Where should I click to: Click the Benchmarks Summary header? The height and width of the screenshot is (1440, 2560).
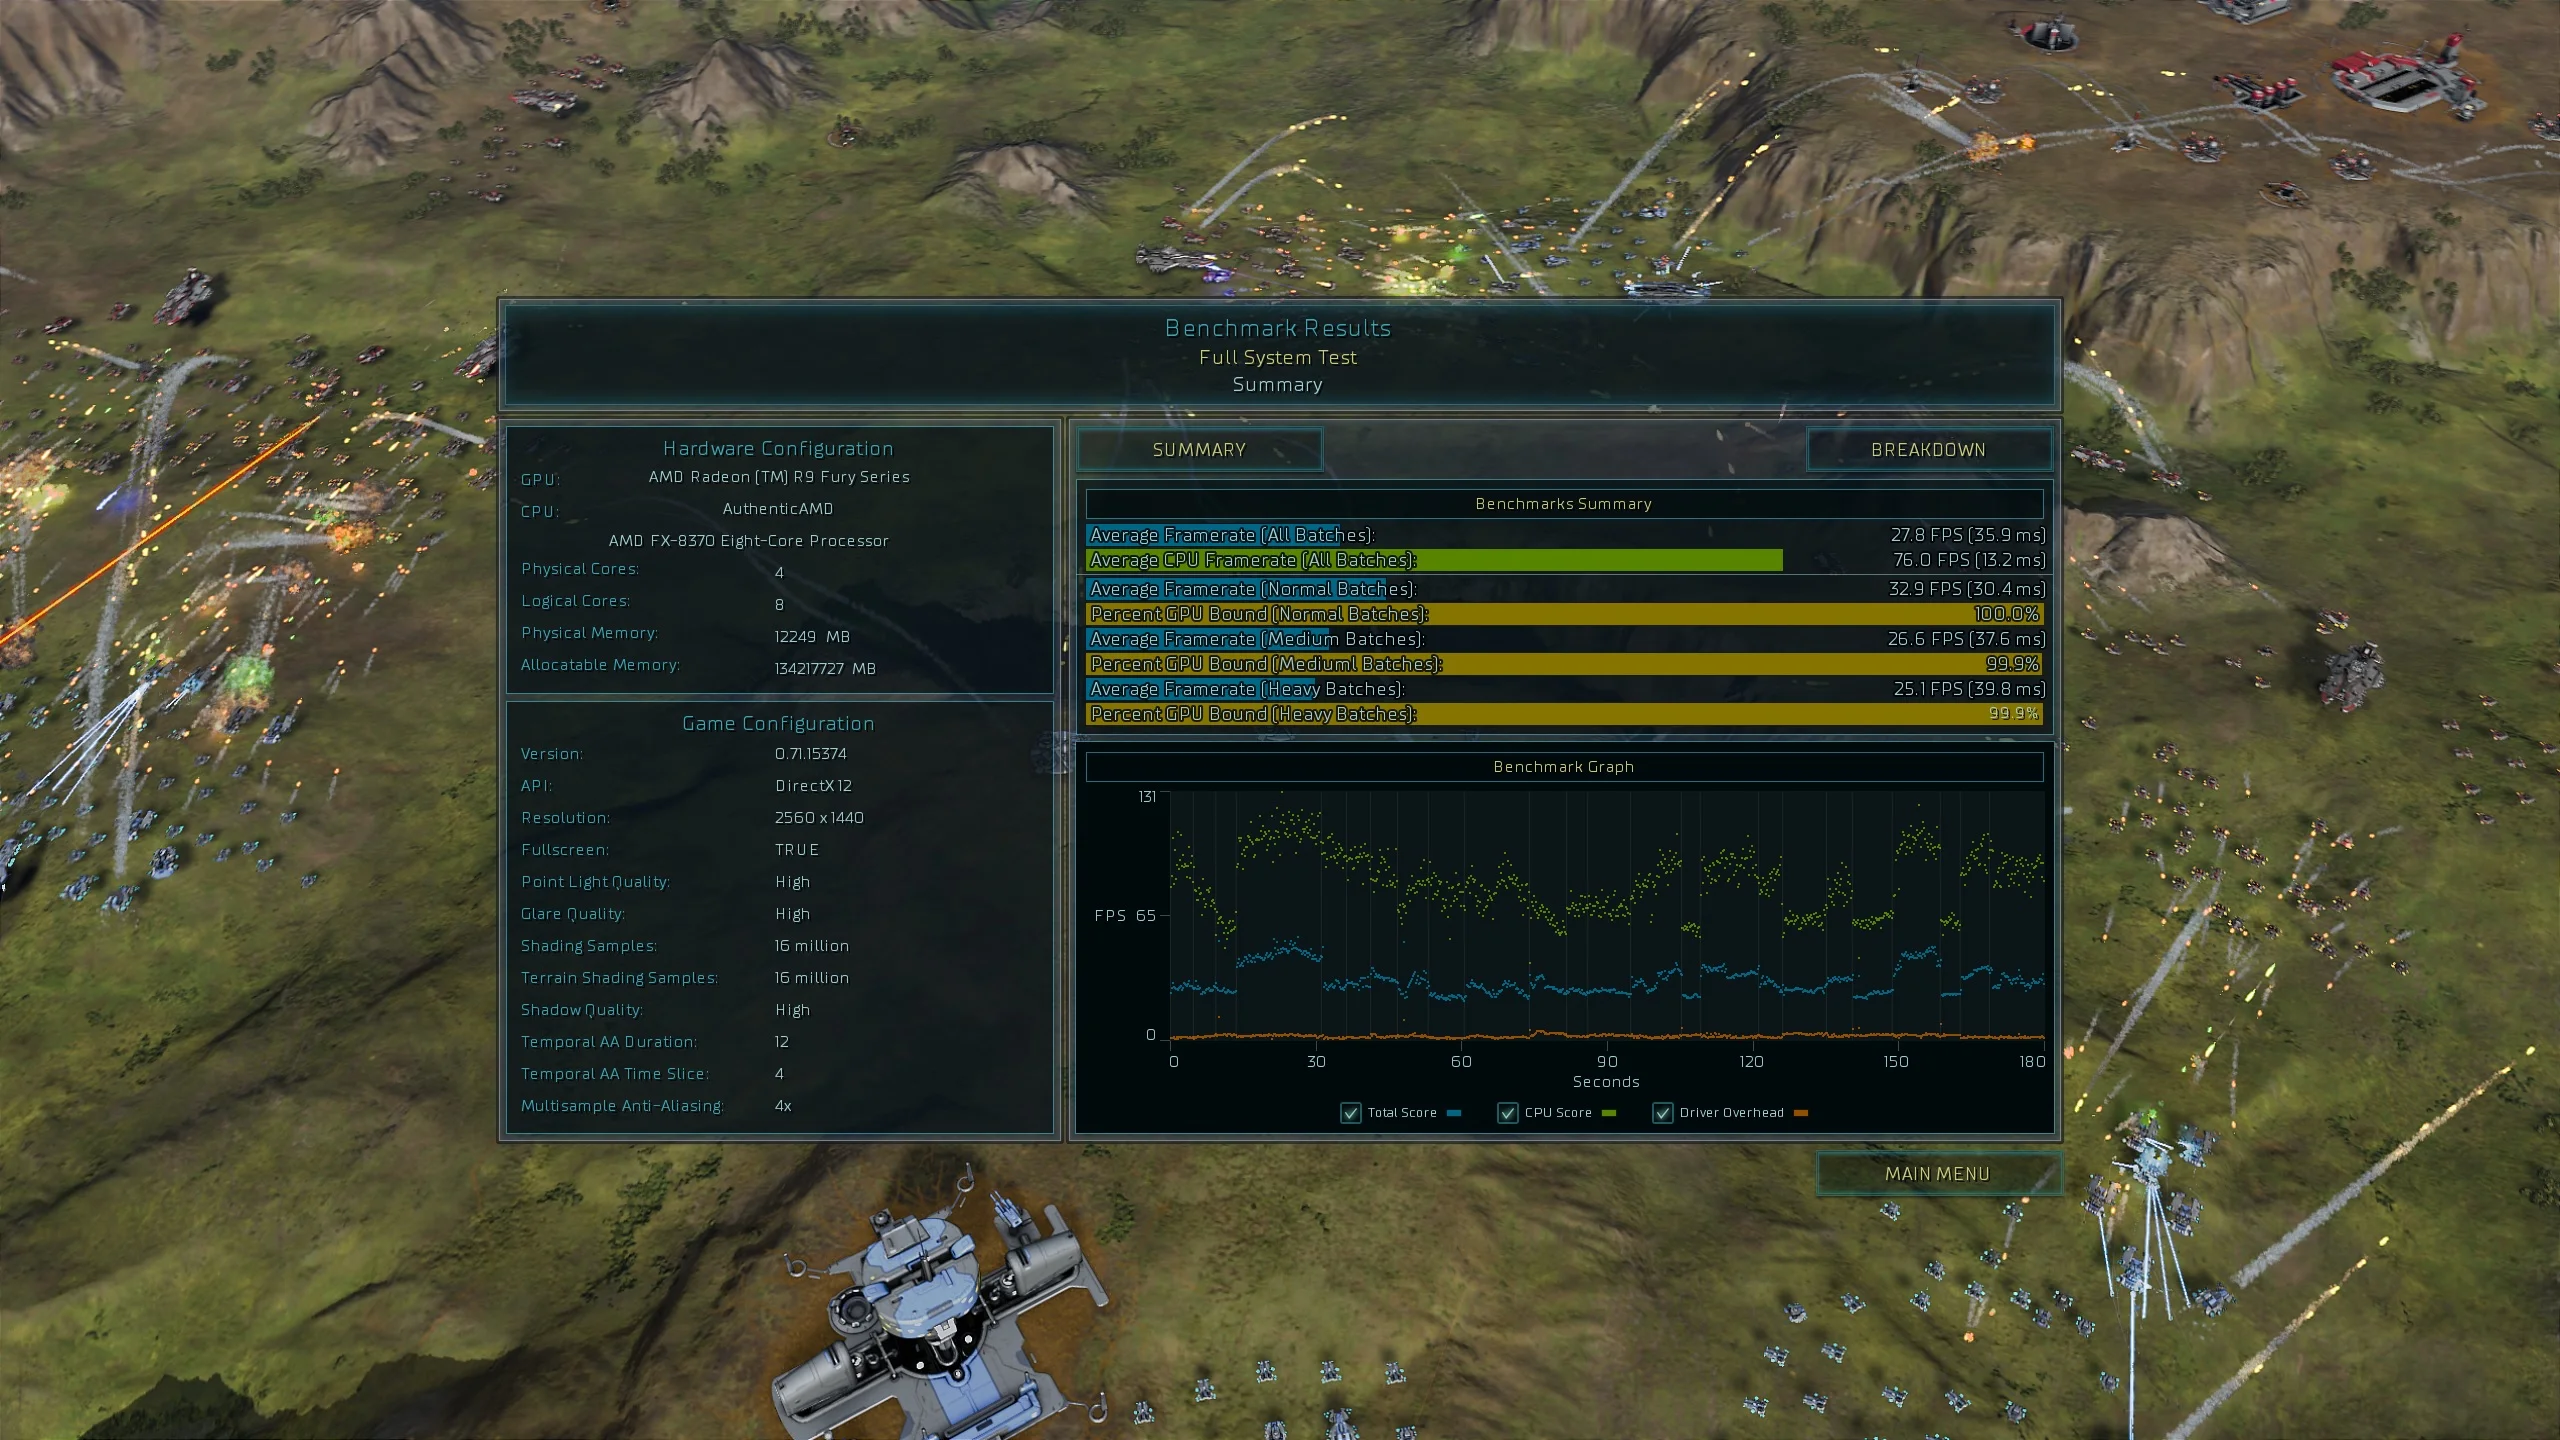(x=1564, y=504)
